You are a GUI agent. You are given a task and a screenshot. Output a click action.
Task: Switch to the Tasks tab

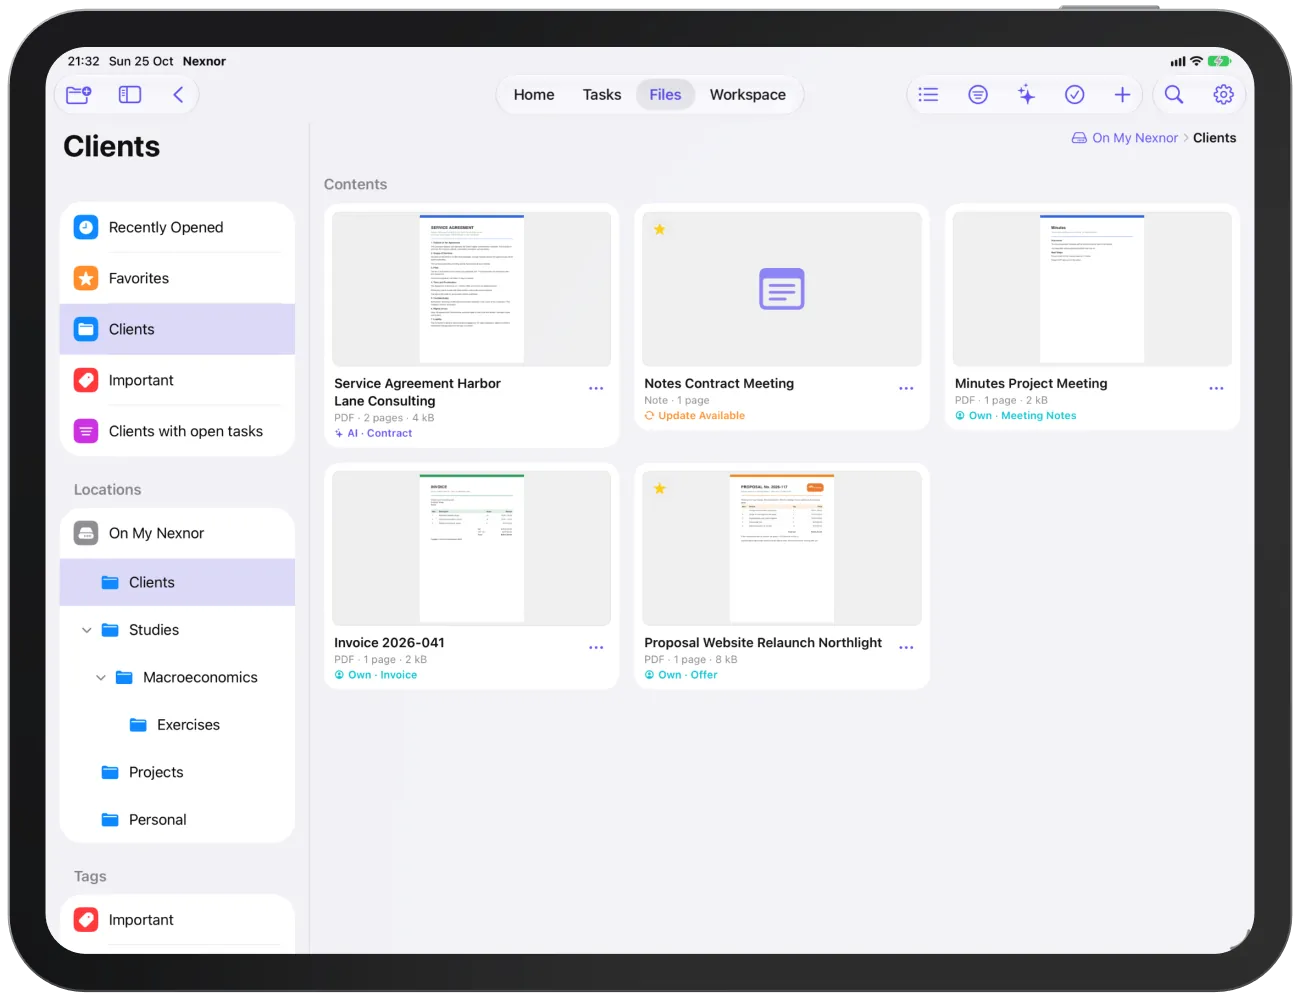602,95
